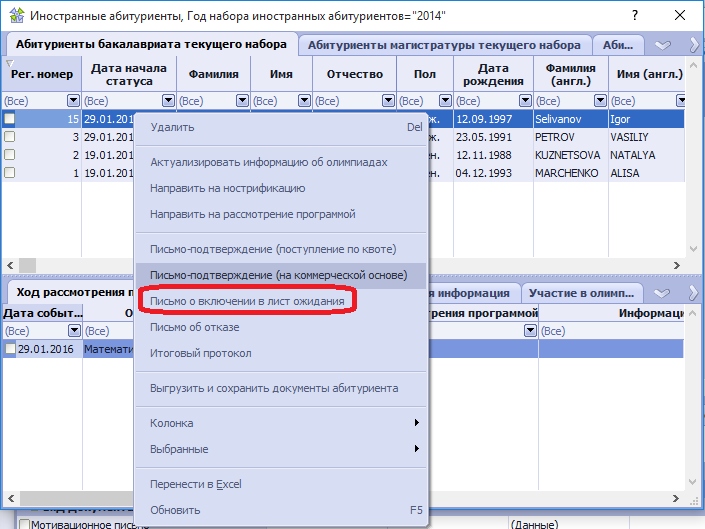
Task: Open the Ход рассмотрения tab
Action: coord(71,292)
